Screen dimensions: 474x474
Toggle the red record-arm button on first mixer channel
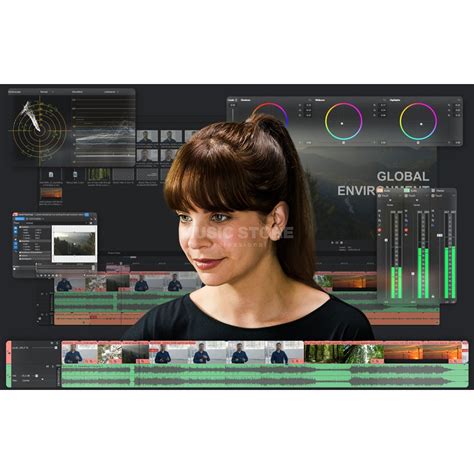[379, 230]
